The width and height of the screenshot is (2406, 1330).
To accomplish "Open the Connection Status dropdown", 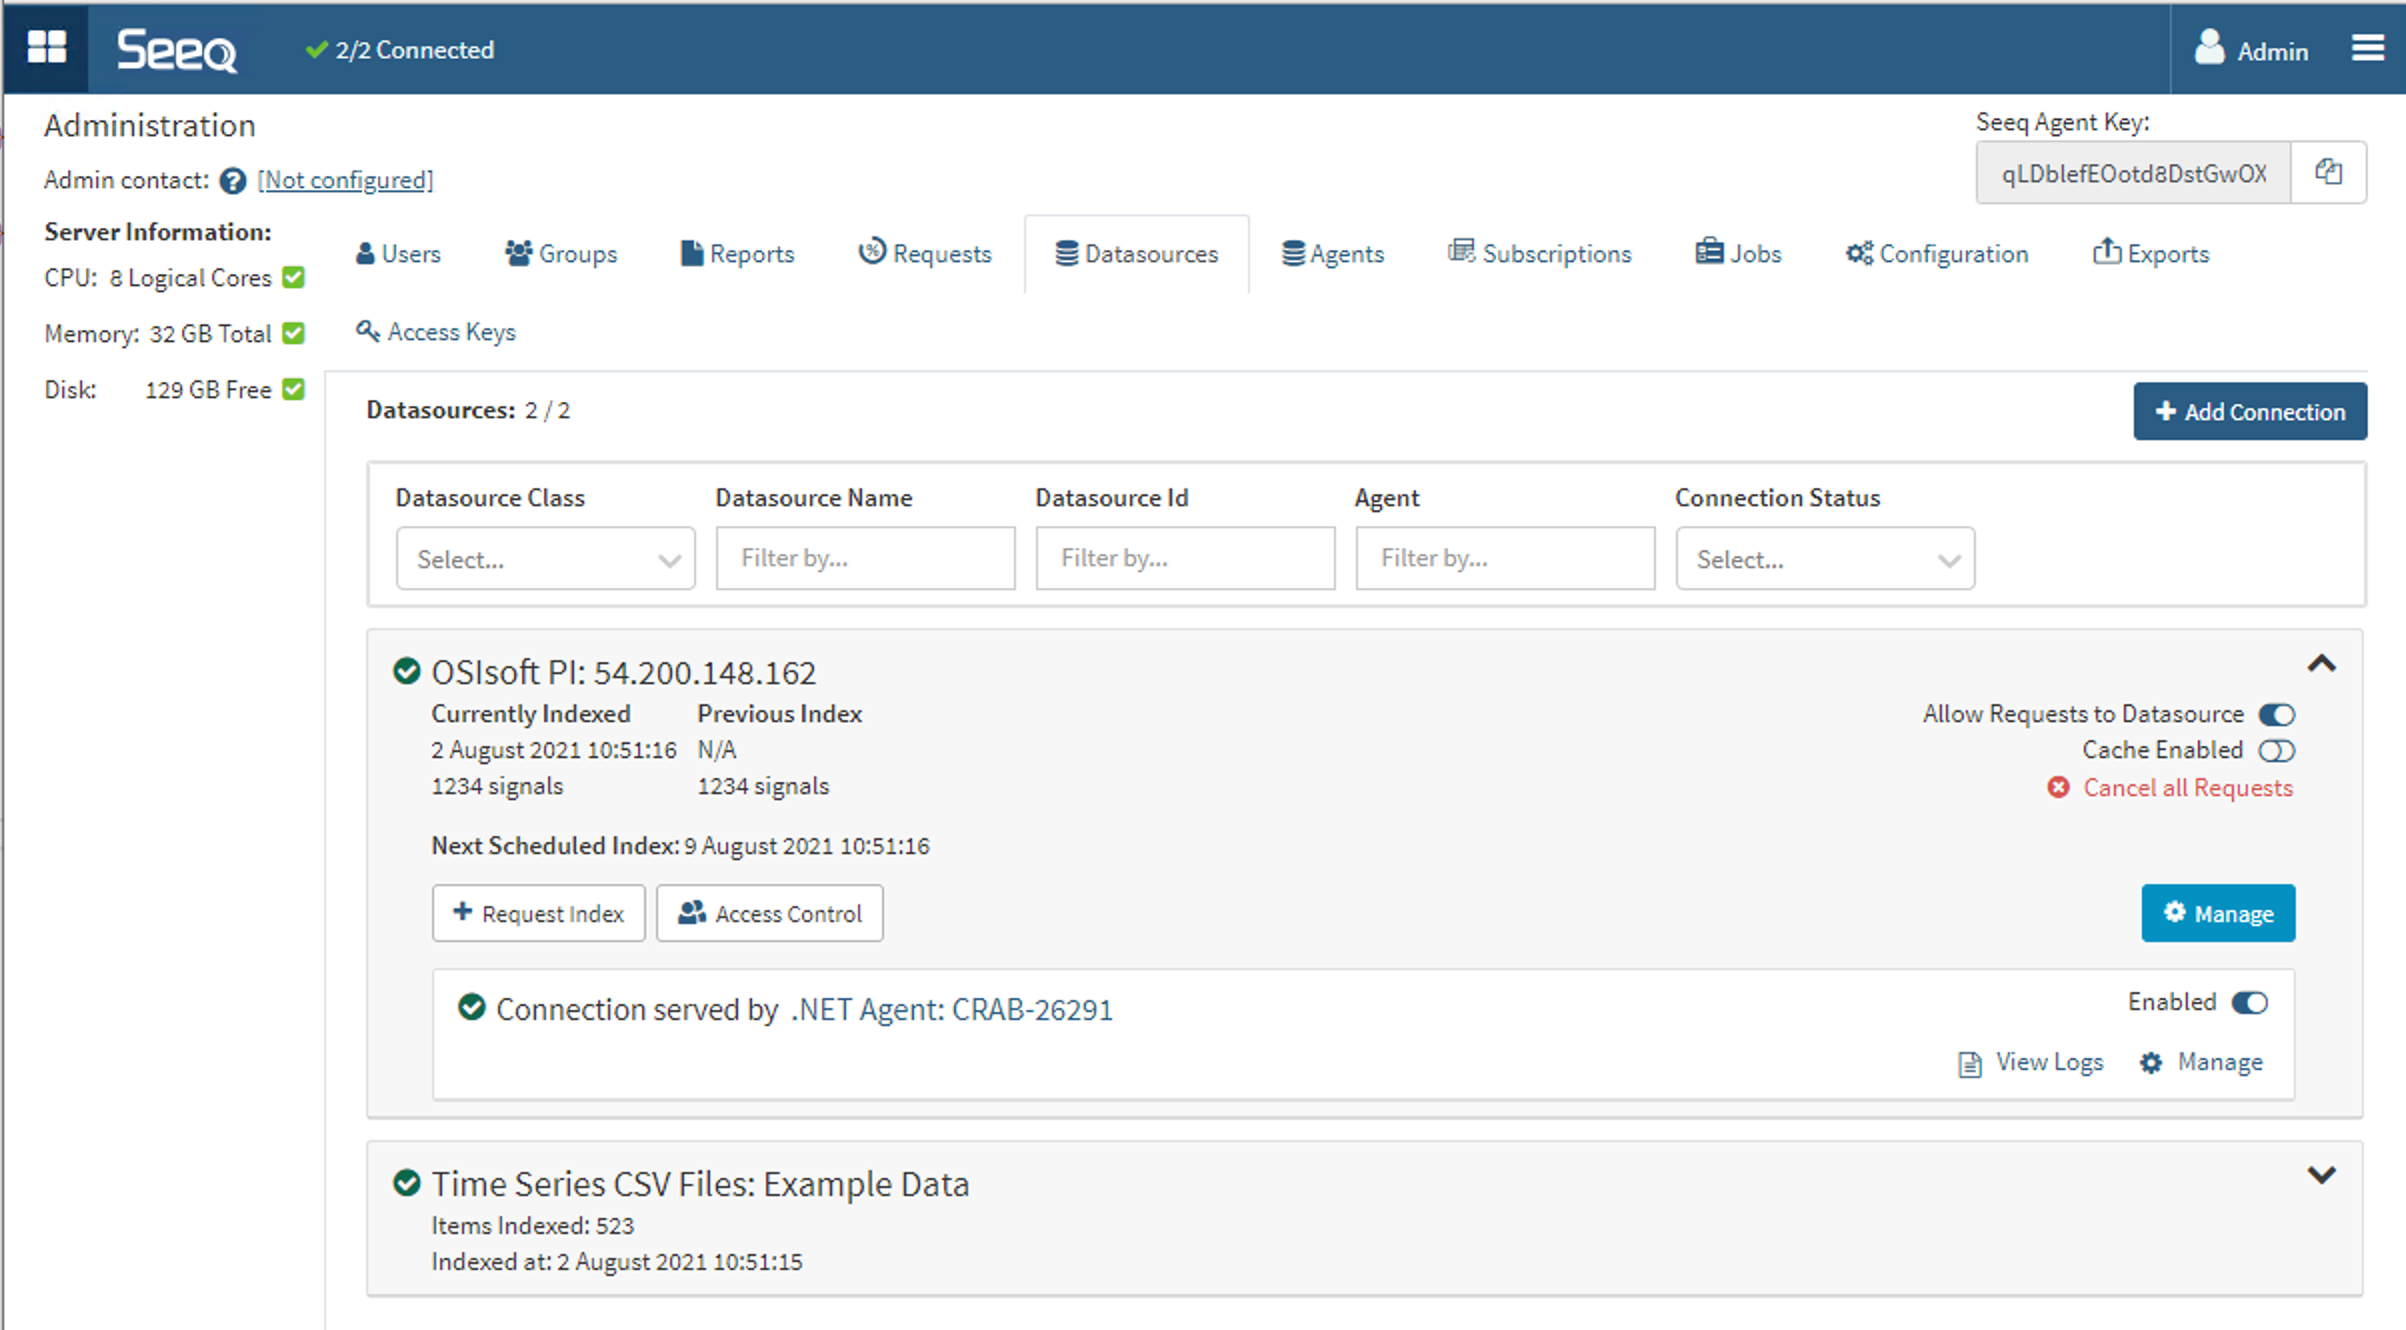I will click(x=1824, y=559).
